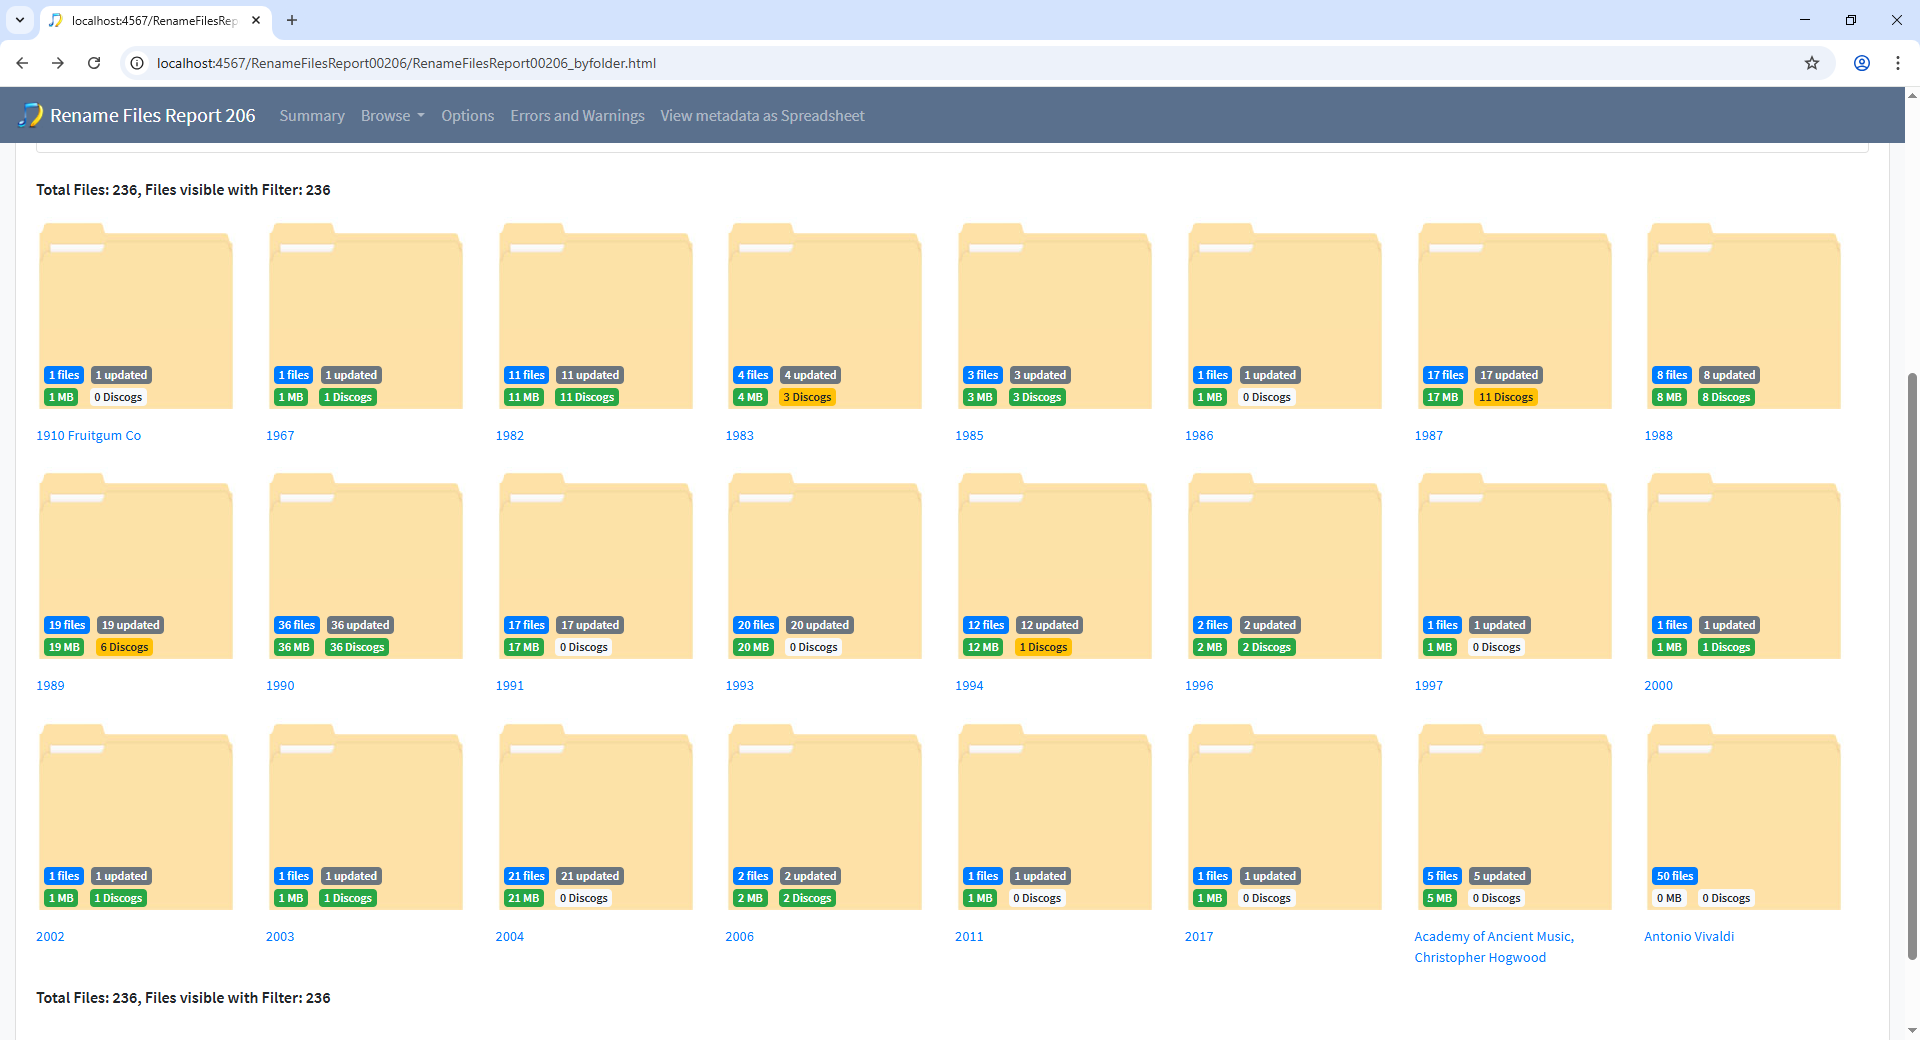
Task: View site information icon in address bar
Action: [138, 63]
